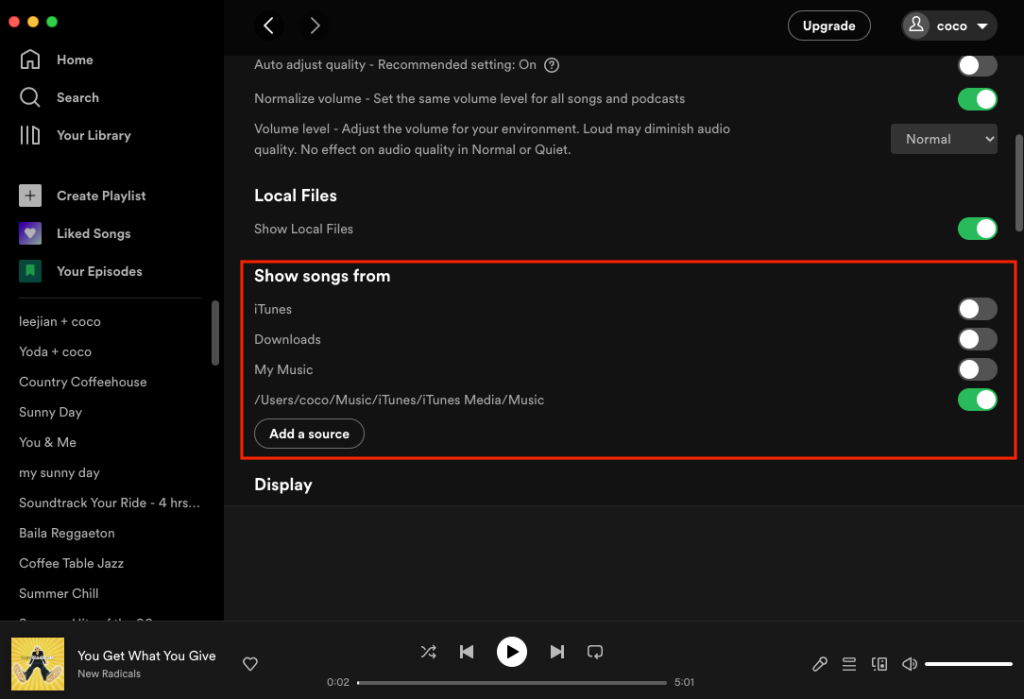Mute audio with the speaker icon
This screenshot has width=1024, height=699.
pos(909,664)
